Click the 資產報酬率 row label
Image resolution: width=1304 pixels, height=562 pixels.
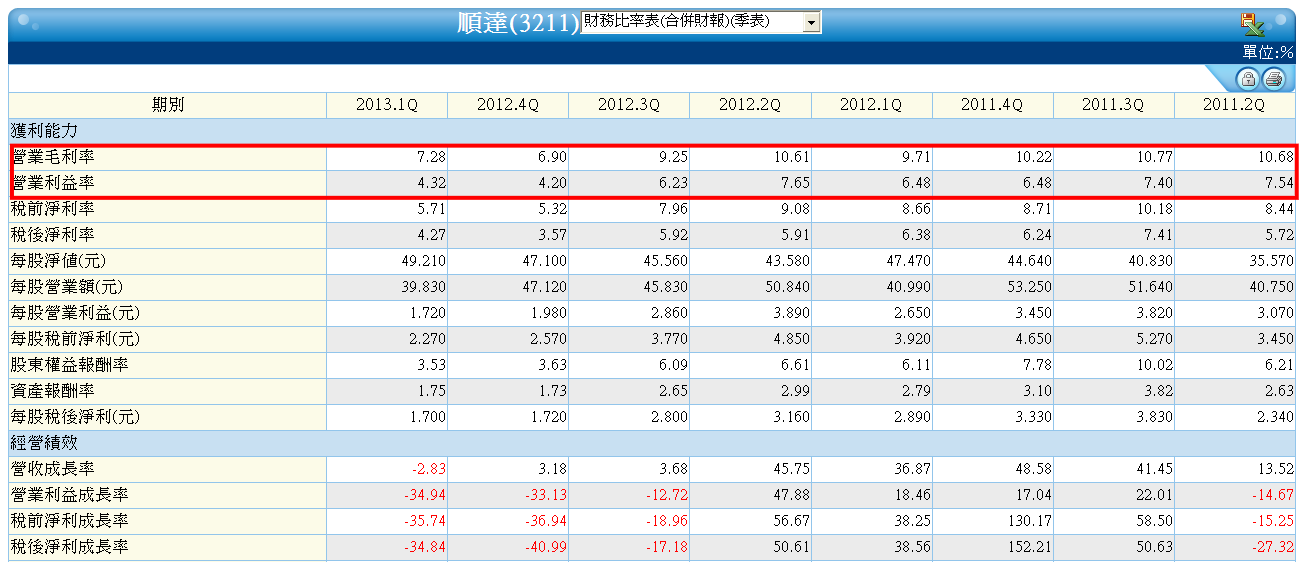pos(54,391)
